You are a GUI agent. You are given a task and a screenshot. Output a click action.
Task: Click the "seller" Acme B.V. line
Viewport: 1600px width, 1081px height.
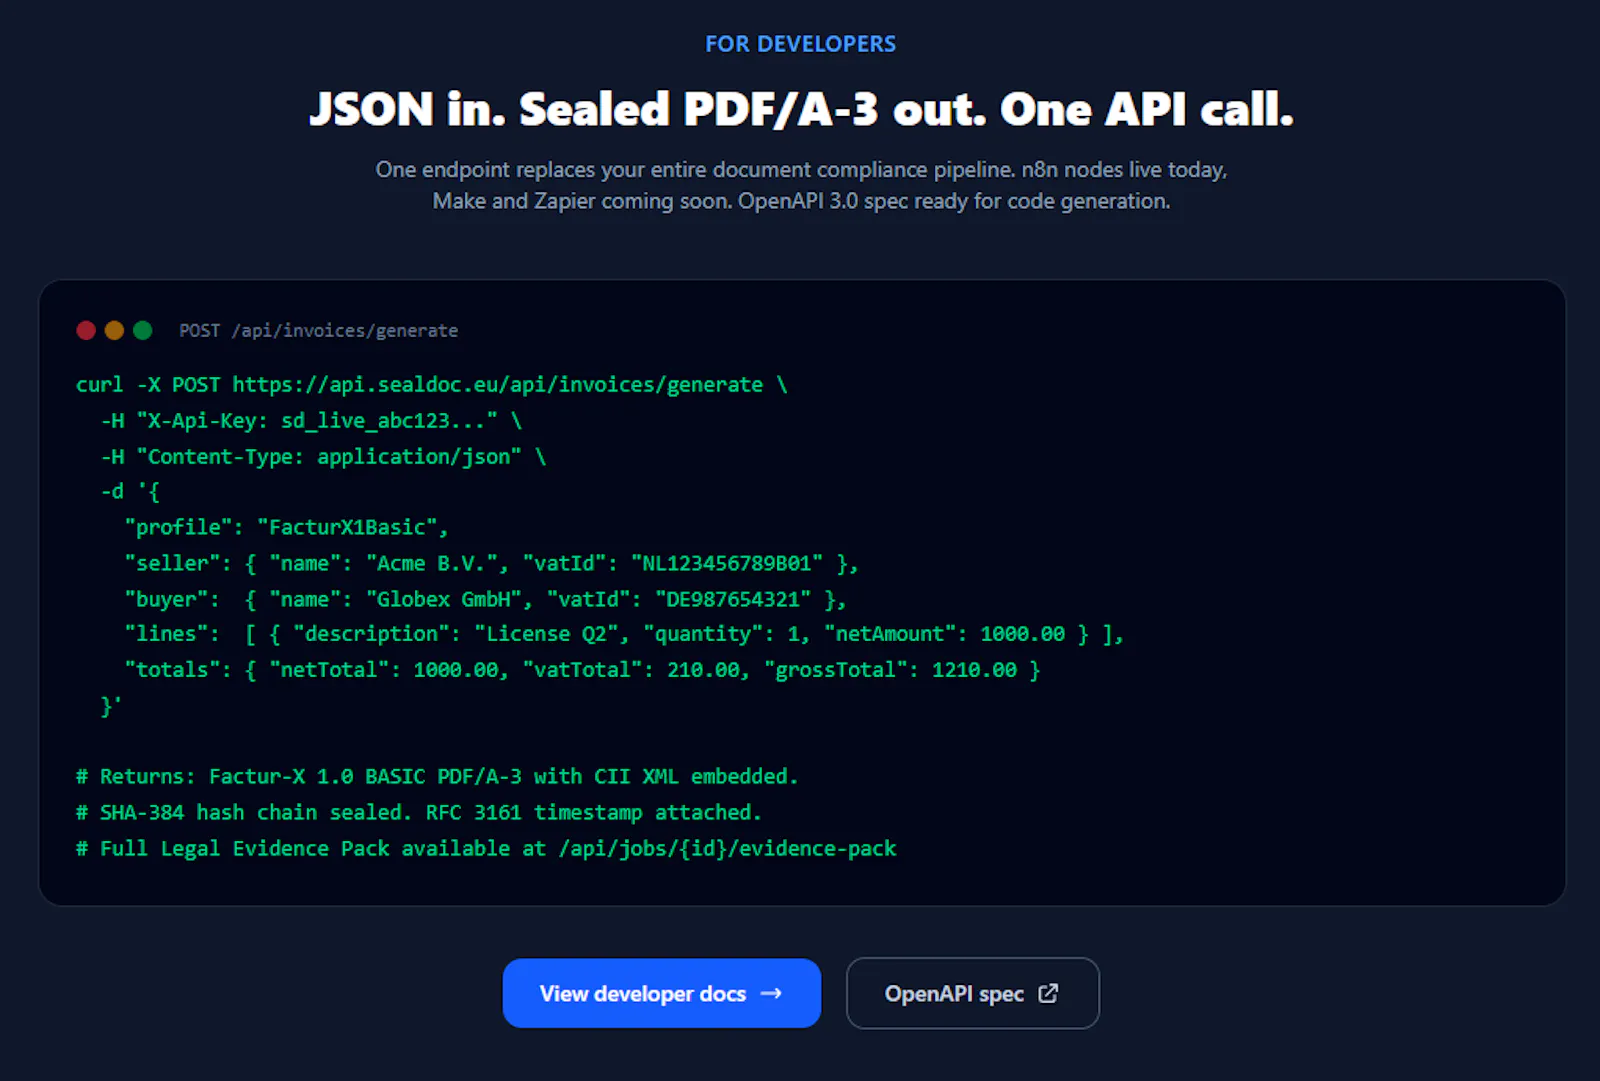[x=491, y=563]
